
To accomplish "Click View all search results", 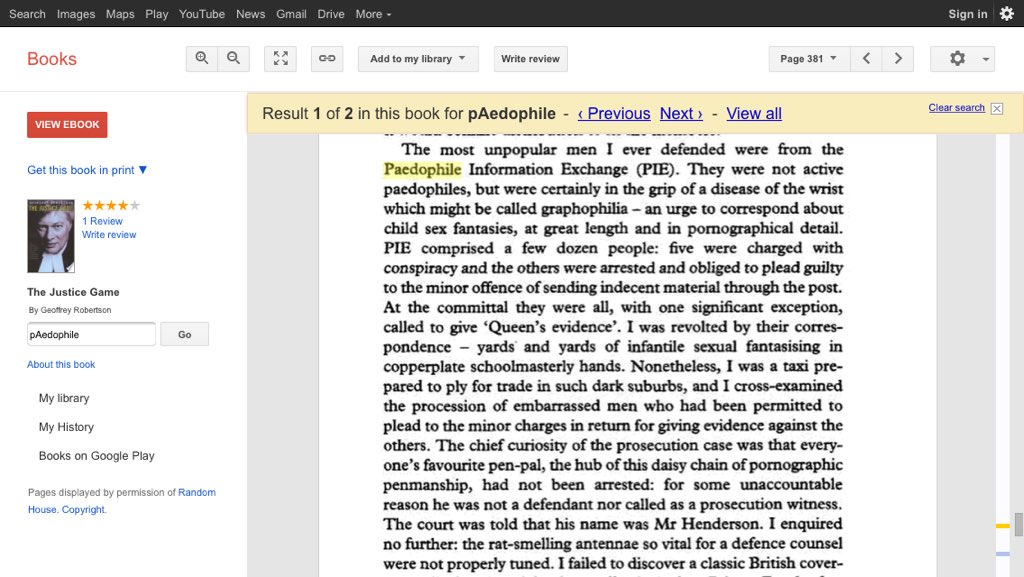I will coord(754,114).
